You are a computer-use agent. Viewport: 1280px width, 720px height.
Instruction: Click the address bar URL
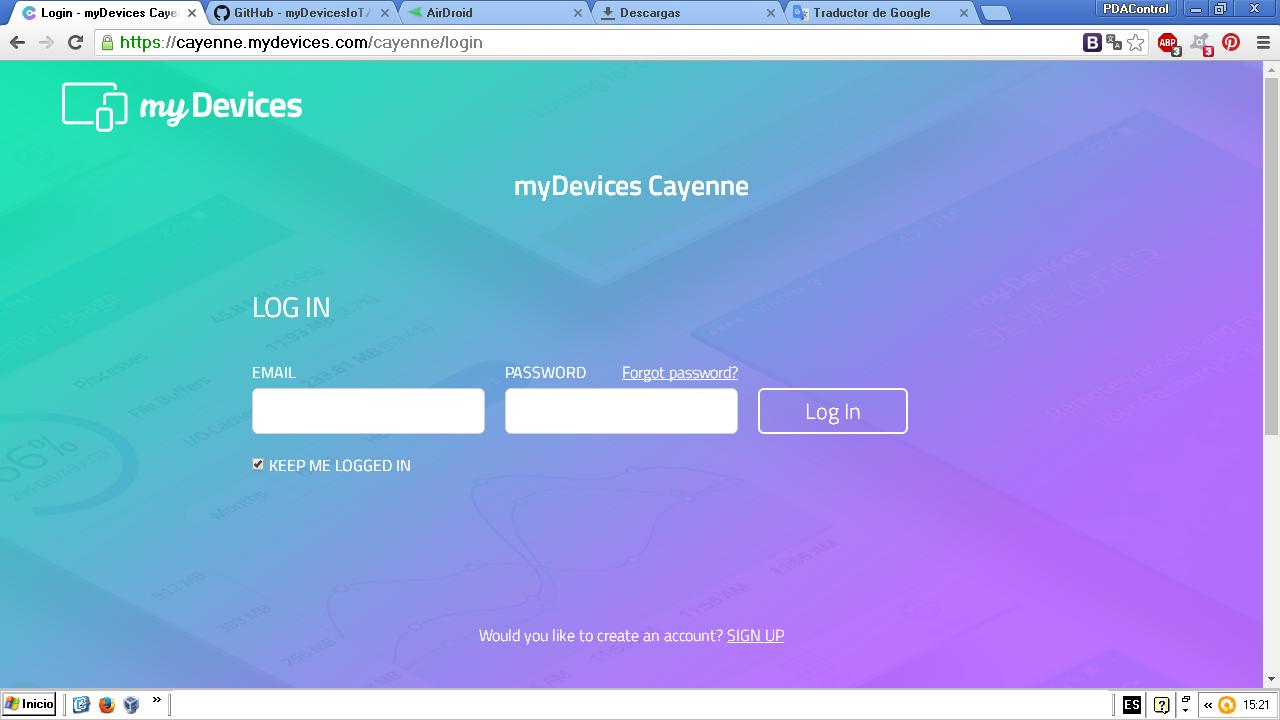301,42
